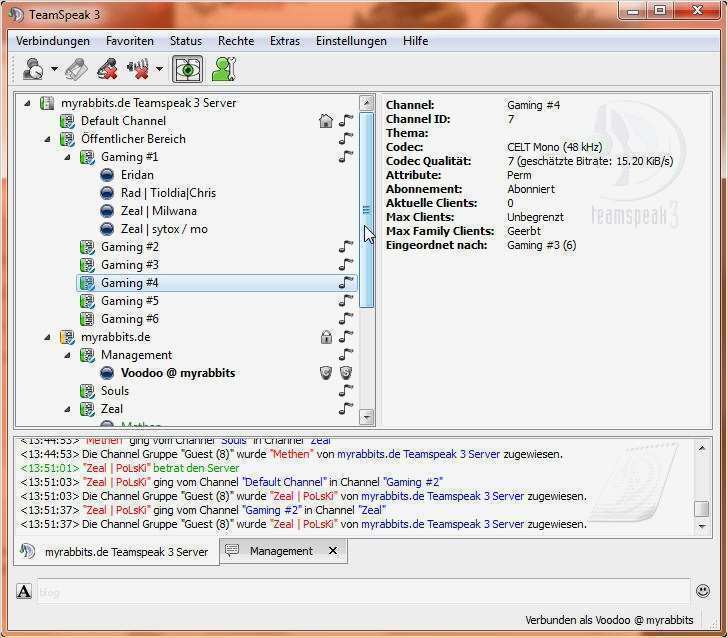Select the Souls channel
Screen dimensions: 728x638
click(115, 391)
